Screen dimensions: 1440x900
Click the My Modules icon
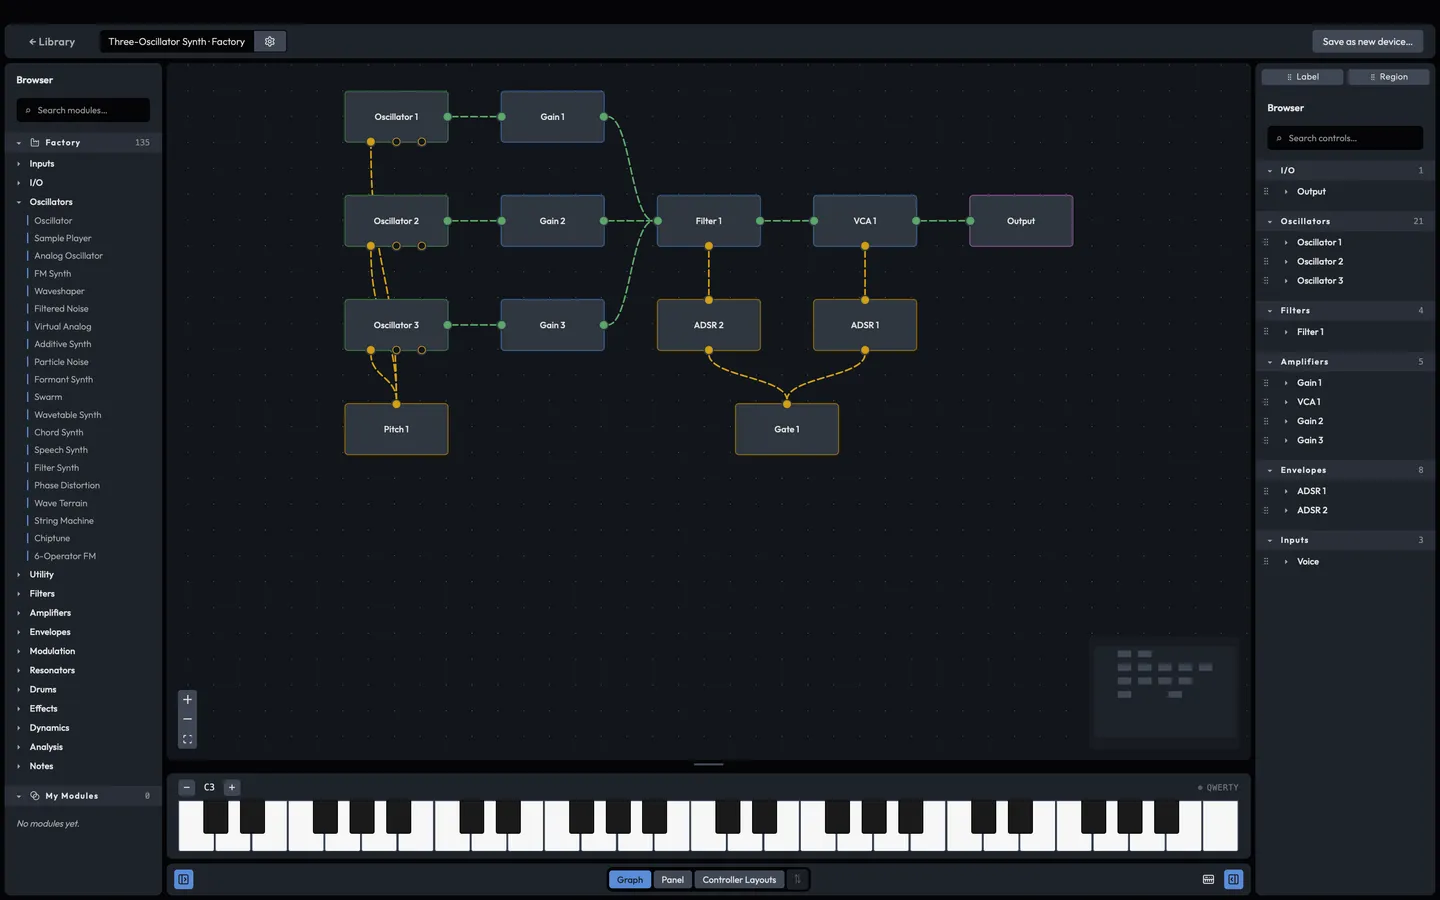point(35,796)
